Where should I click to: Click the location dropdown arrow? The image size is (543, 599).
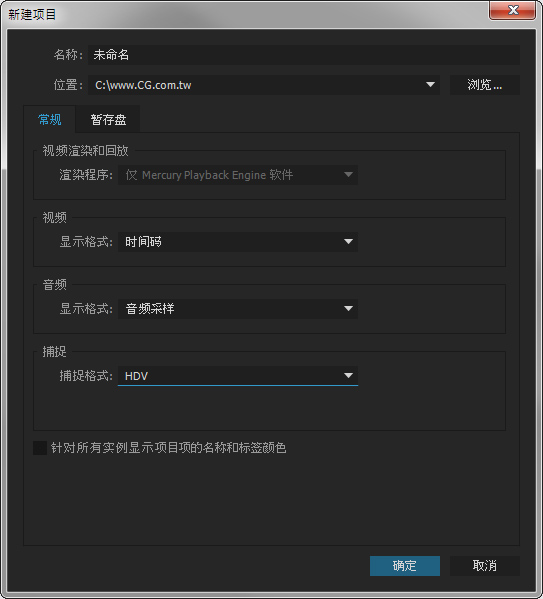[x=430, y=84]
